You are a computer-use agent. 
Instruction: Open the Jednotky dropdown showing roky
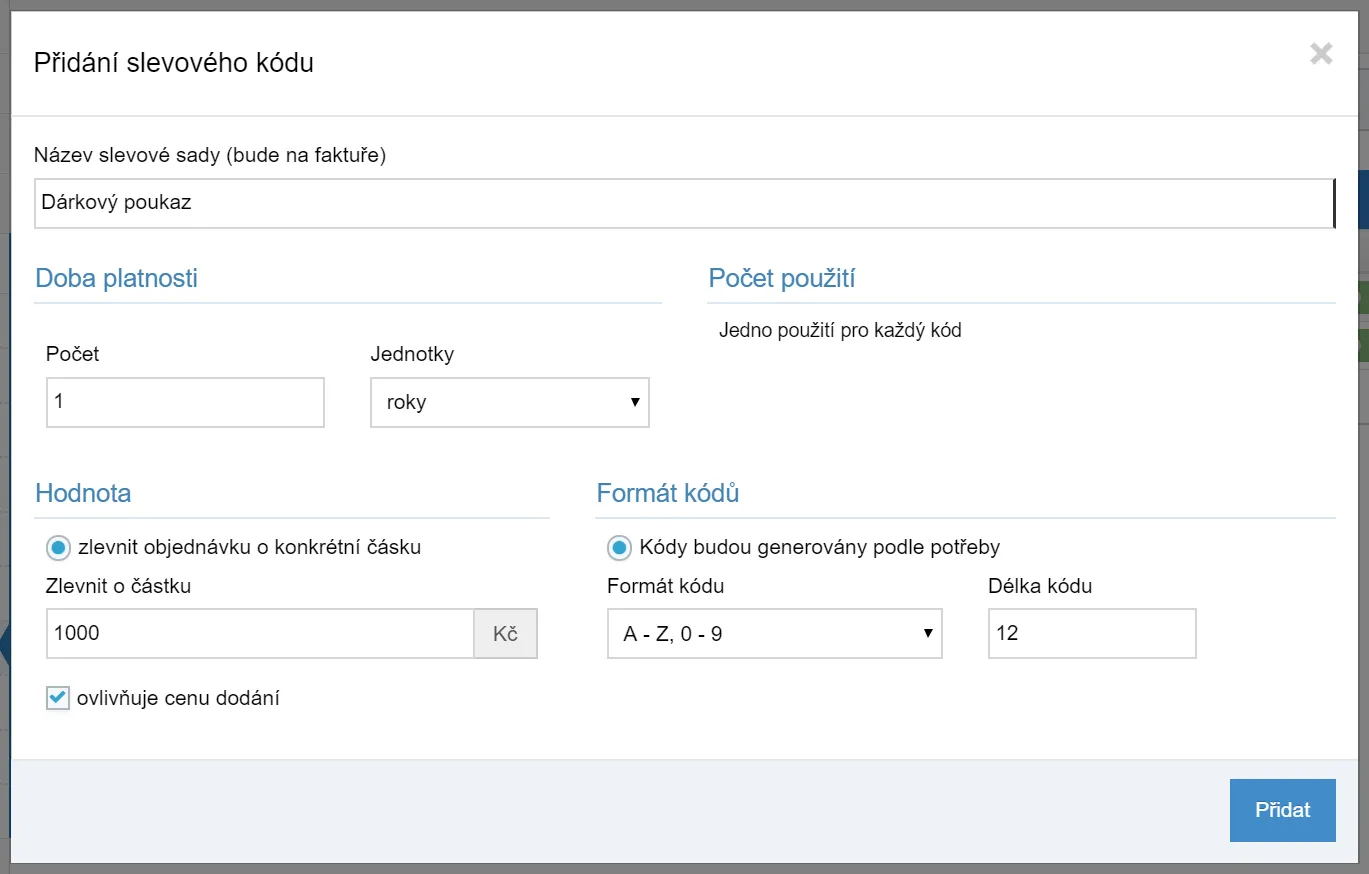click(x=510, y=402)
